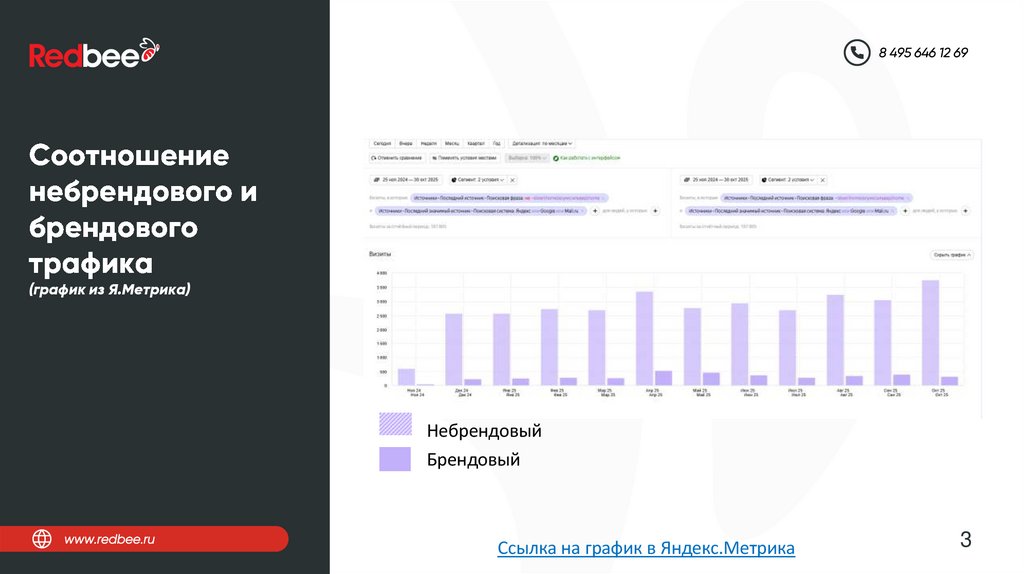Click the tall bar for Дек 24

pos(454,349)
